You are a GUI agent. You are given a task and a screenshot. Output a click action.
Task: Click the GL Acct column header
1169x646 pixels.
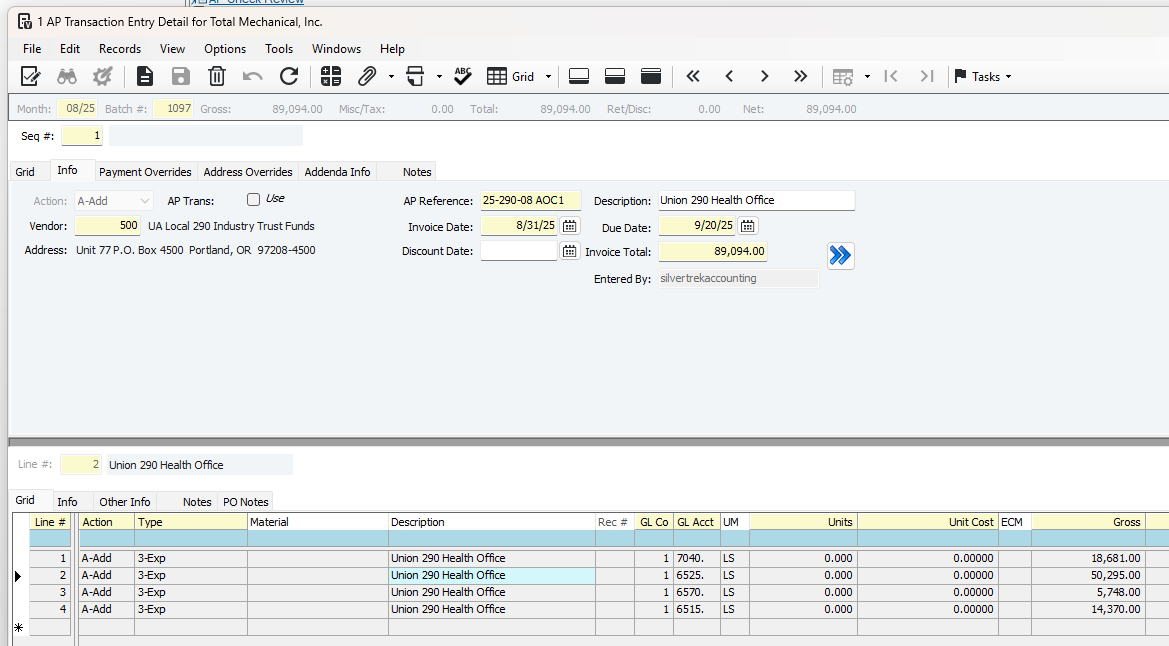tap(695, 522)
